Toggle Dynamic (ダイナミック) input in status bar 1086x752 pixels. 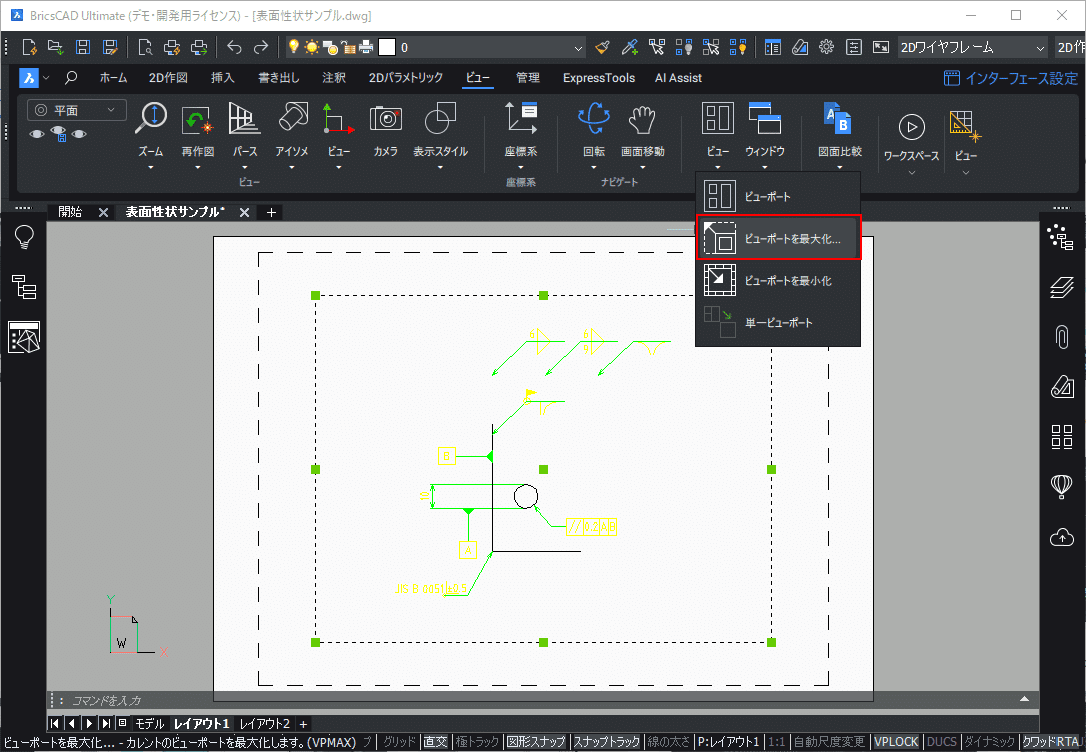(990, 742)
